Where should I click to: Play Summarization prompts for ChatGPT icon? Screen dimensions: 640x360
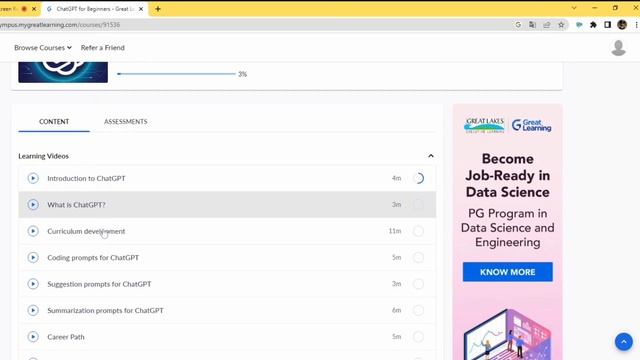pos(33,310)
